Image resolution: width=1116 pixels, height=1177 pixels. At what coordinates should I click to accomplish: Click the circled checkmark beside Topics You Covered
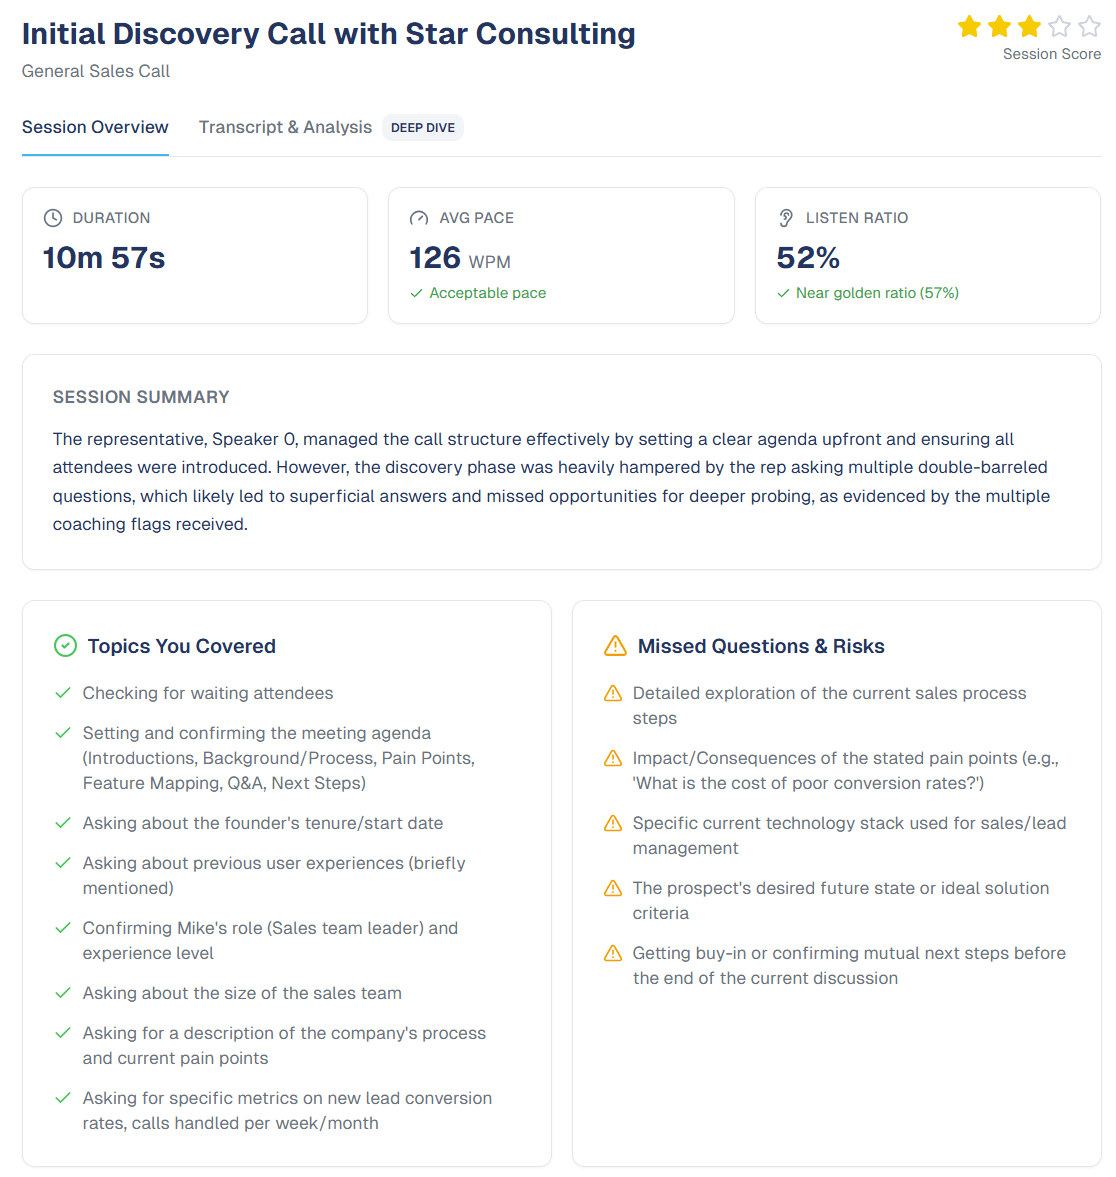click(x=65, y=646)
